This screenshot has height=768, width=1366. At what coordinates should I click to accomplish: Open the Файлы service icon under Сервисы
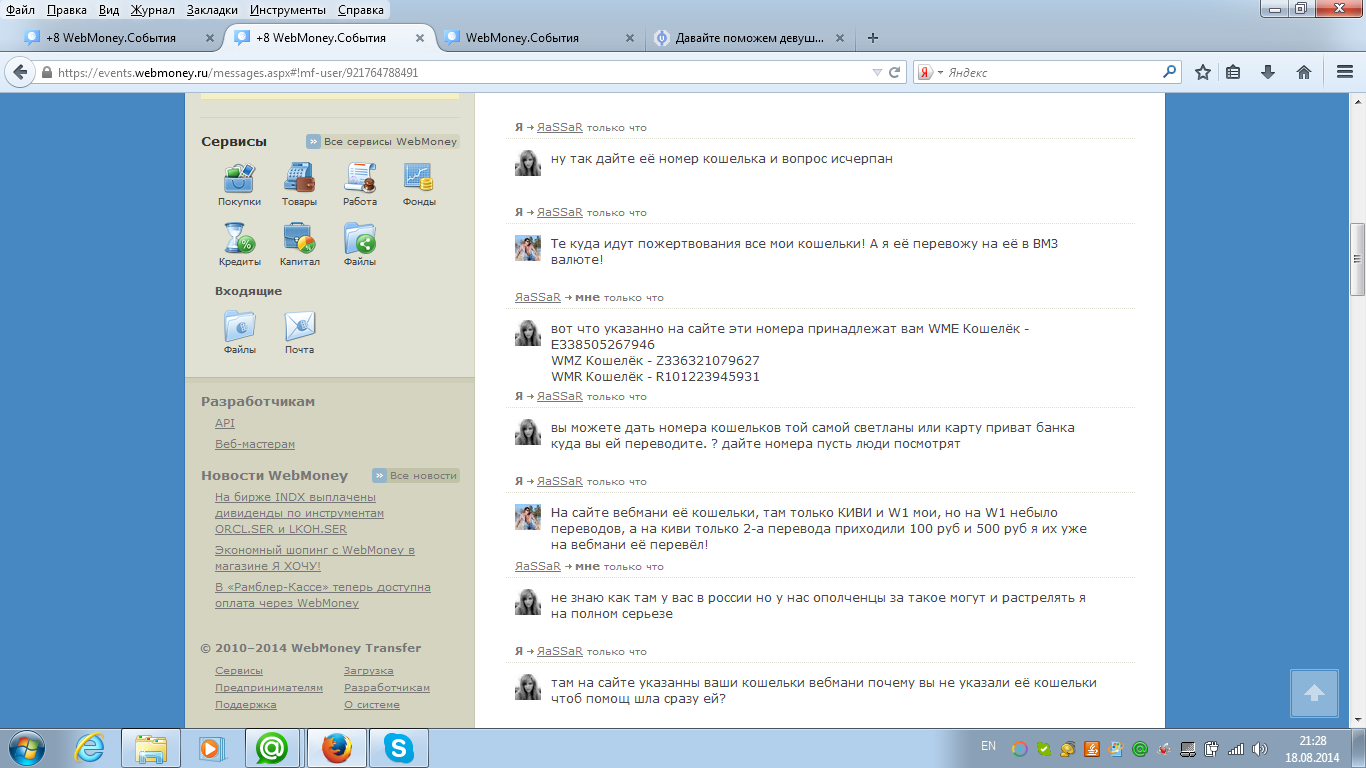360,238
